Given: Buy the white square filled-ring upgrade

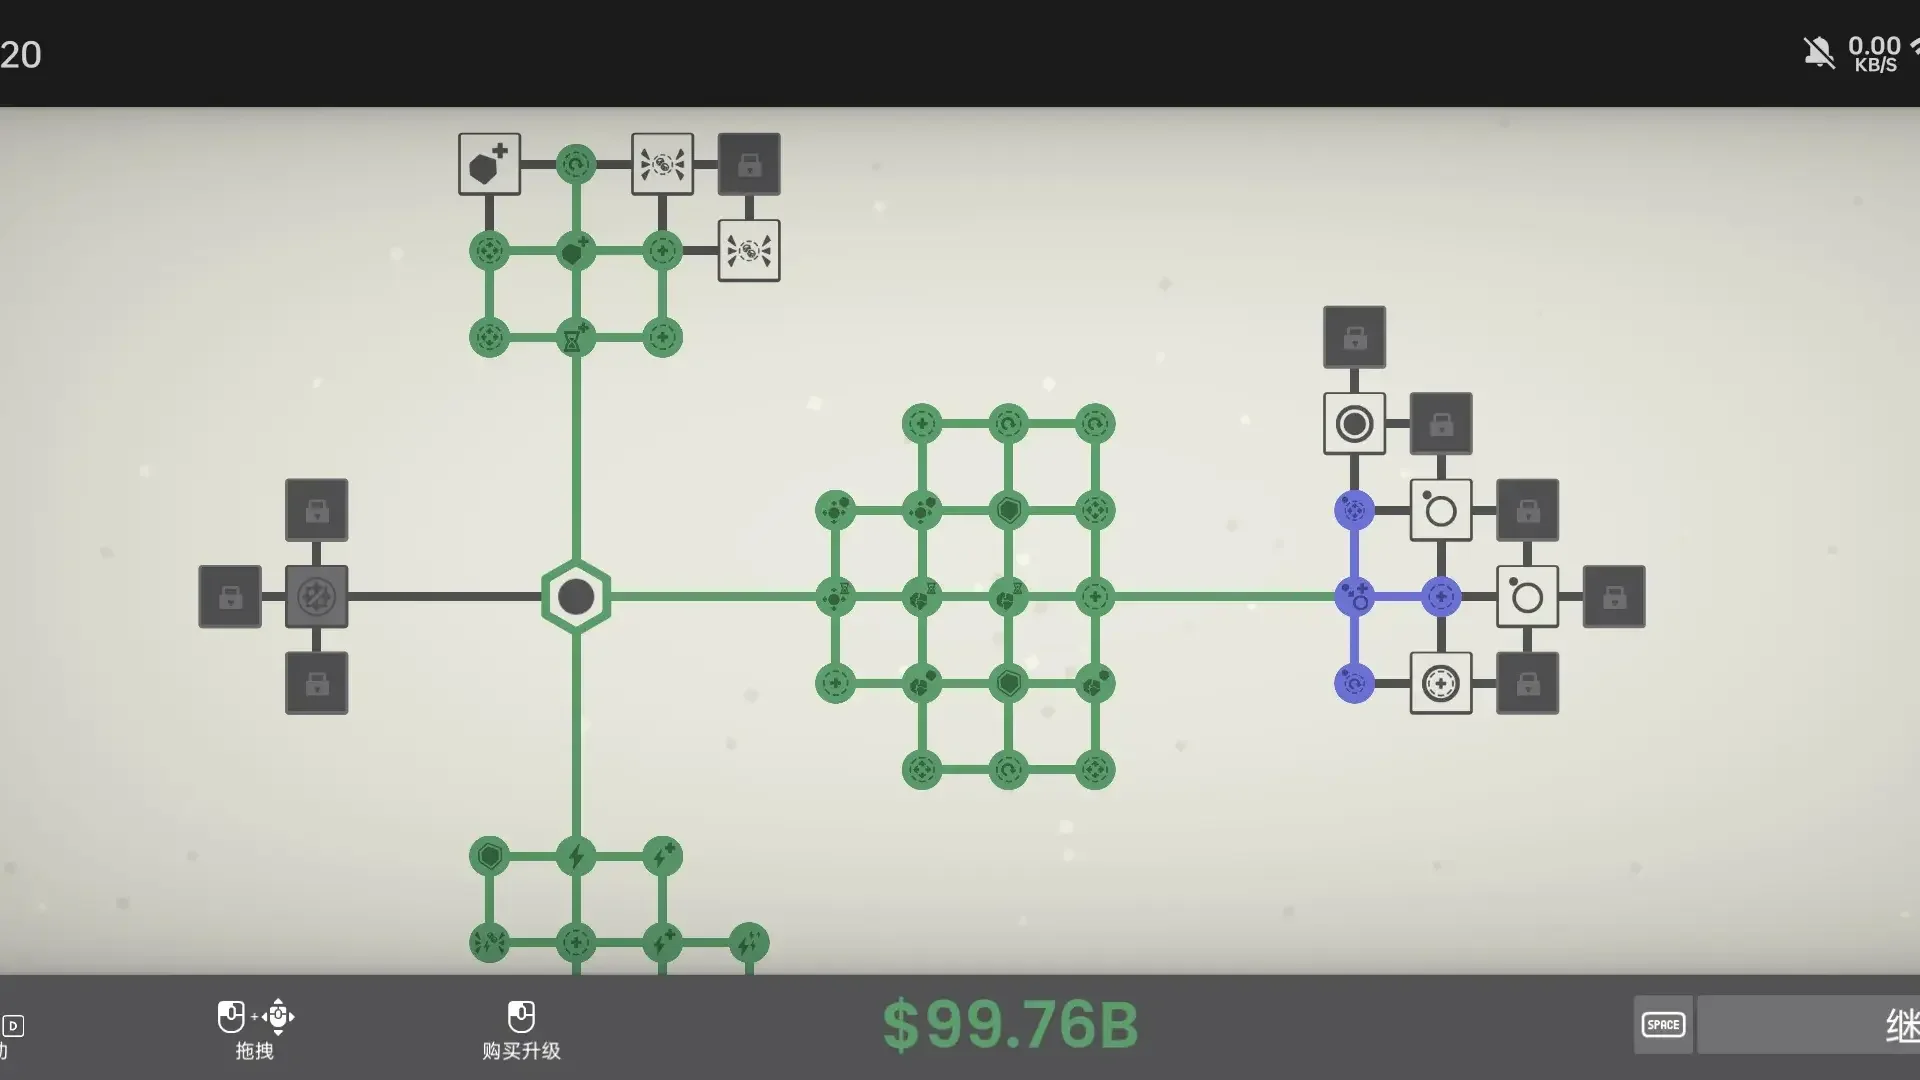Looking at the screenshot, I should click(1354, 424).
